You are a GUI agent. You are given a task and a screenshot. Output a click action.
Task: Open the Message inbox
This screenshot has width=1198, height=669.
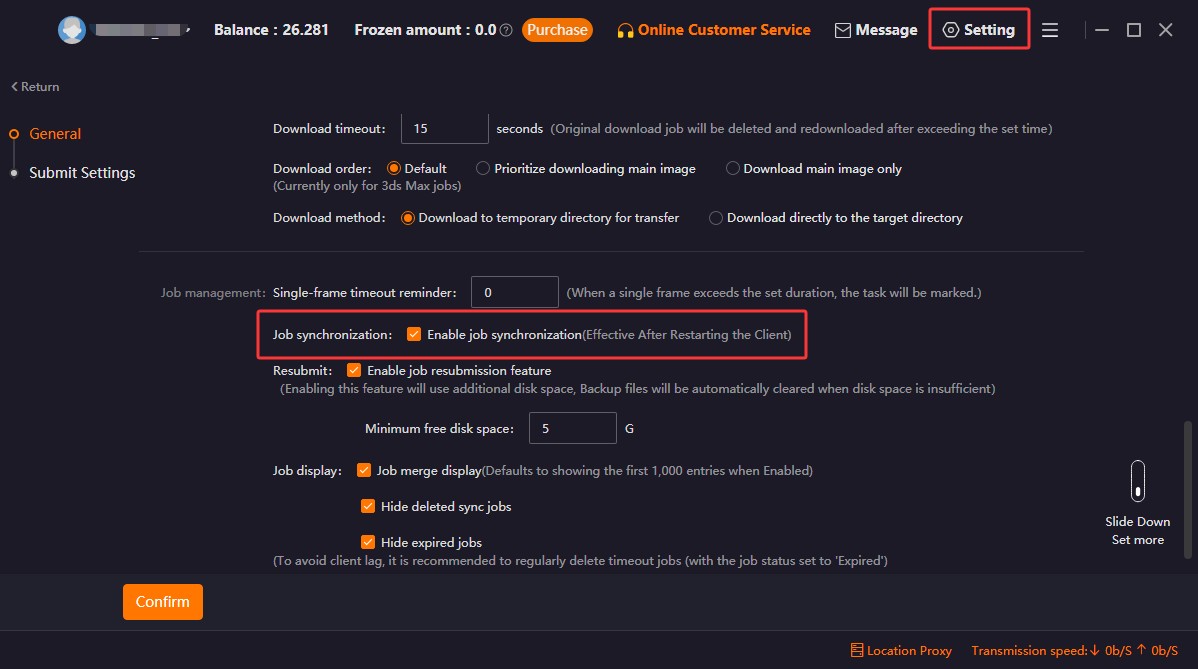point(875,29)
